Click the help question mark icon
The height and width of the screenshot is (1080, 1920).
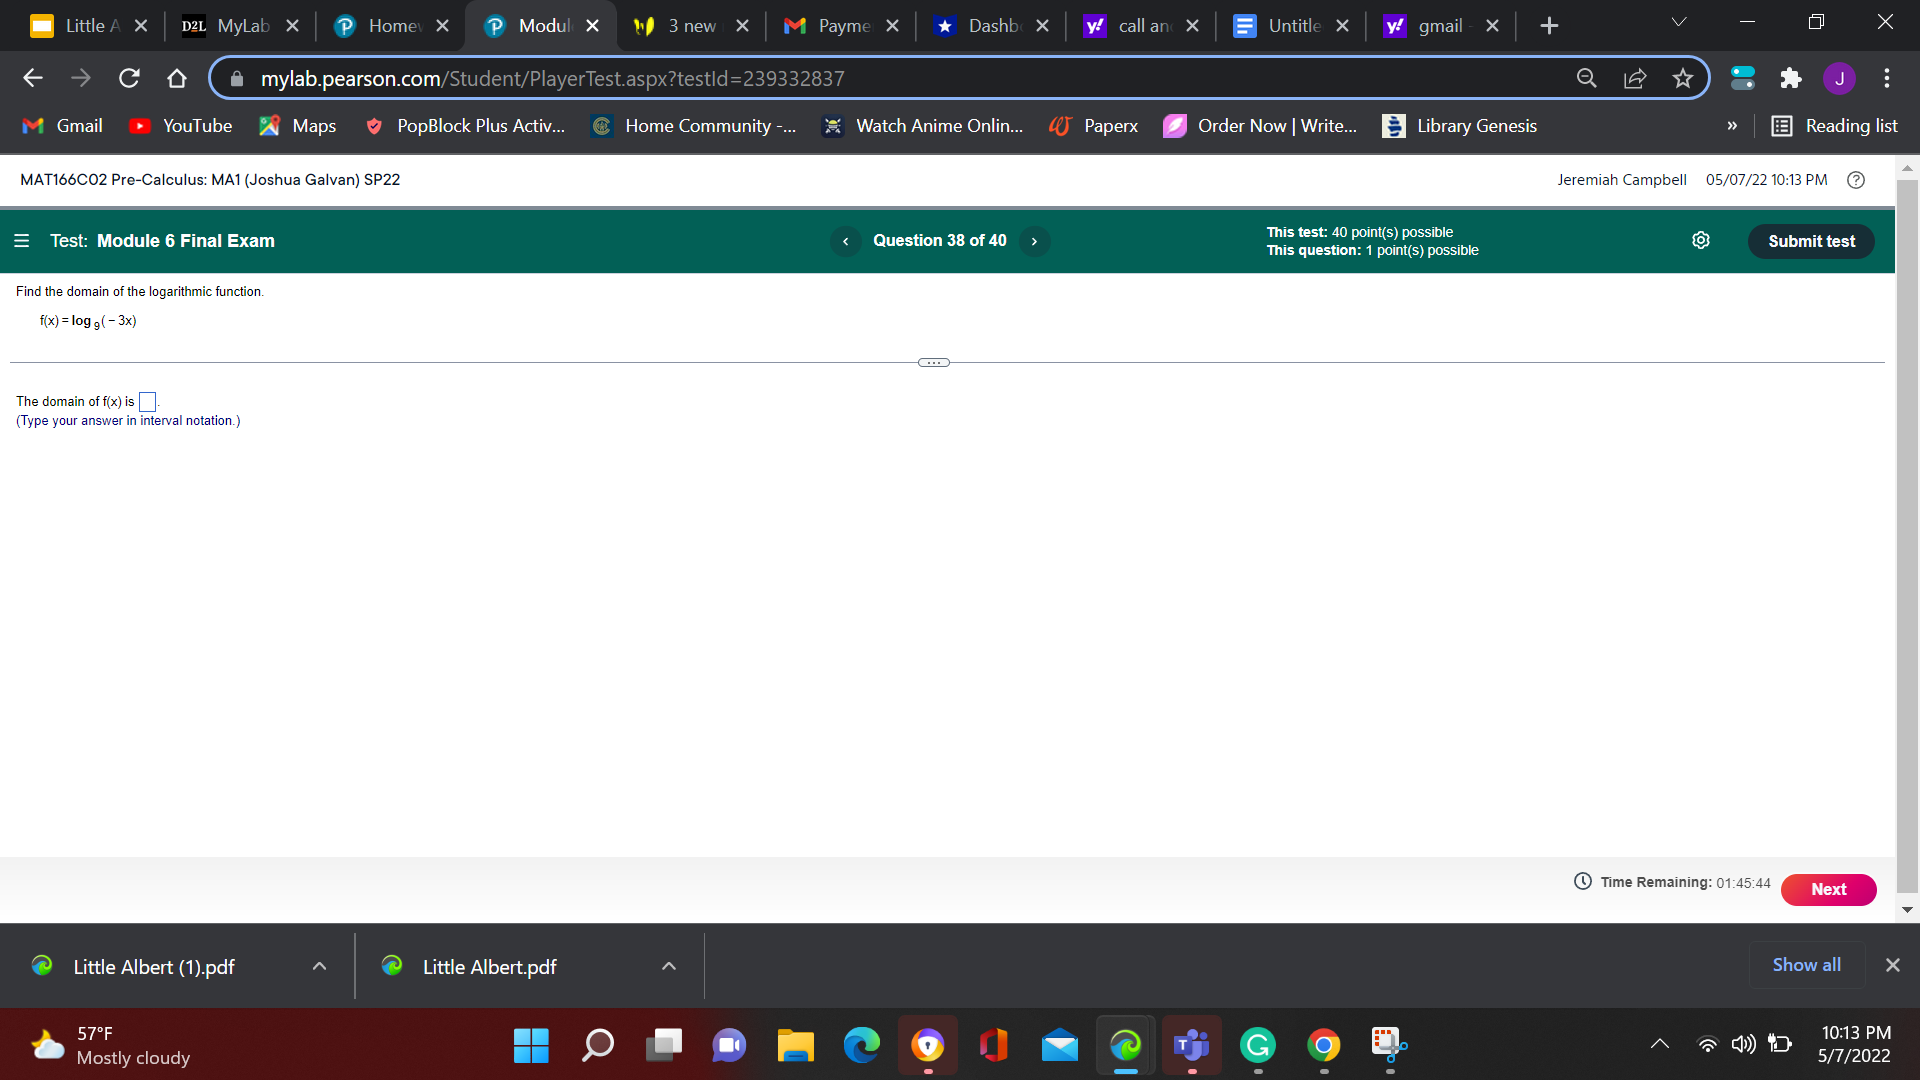(x=1856, y=180)
